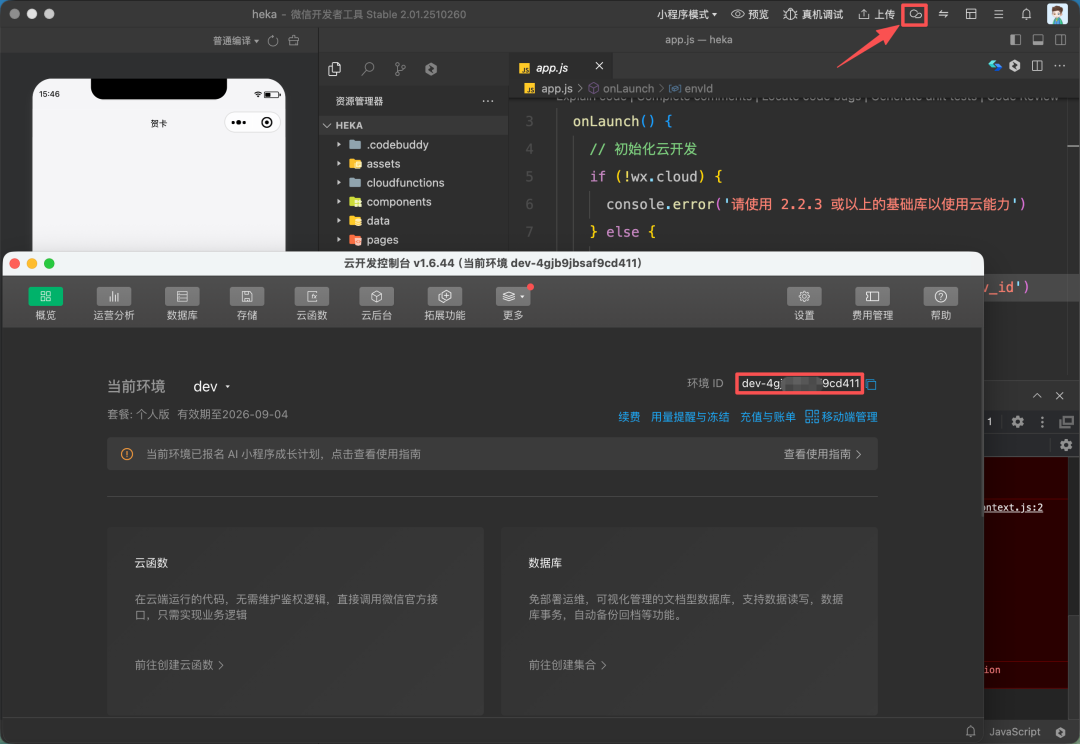The height and width of the screenshot is (744, 1080).
Task: Open 费用管理 in the cloud console
Action: [871, 302]
